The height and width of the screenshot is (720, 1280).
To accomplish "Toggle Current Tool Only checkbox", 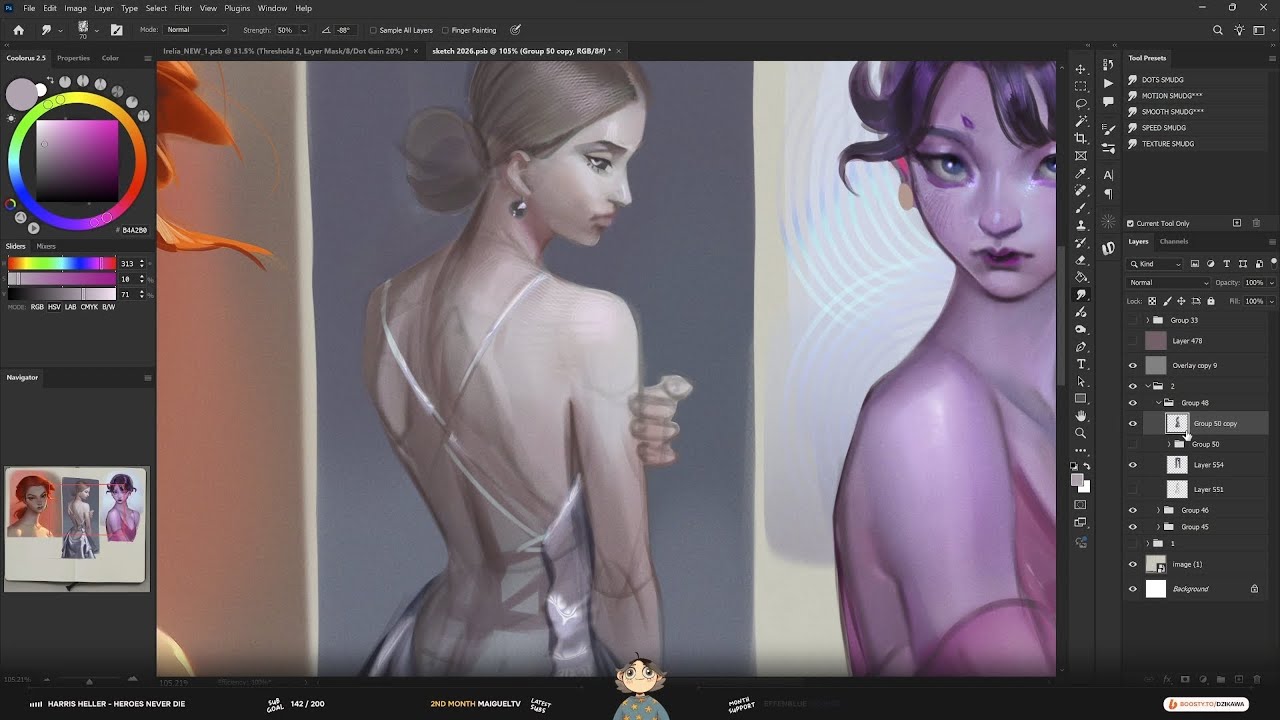I will pos(1130,223).
